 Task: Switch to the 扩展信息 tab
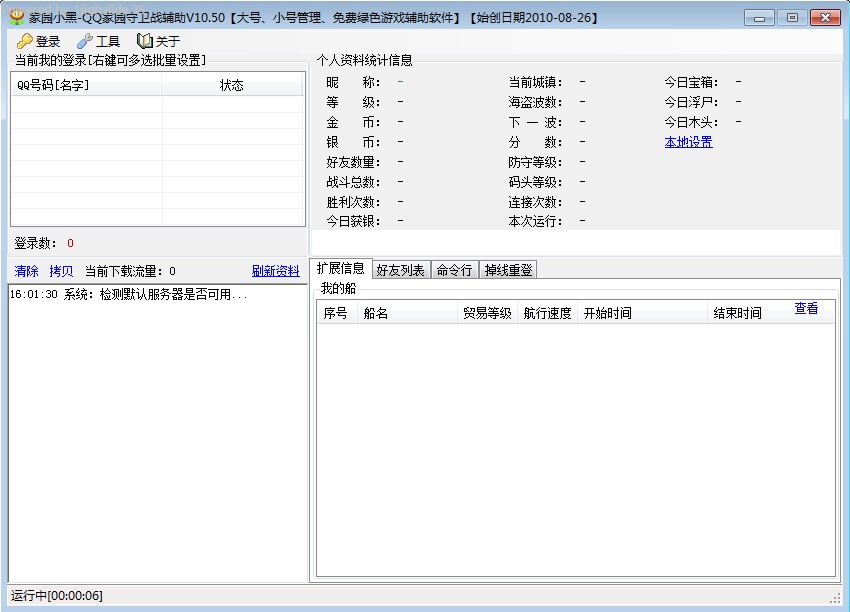pyautogui.click(x=340, y=268)
